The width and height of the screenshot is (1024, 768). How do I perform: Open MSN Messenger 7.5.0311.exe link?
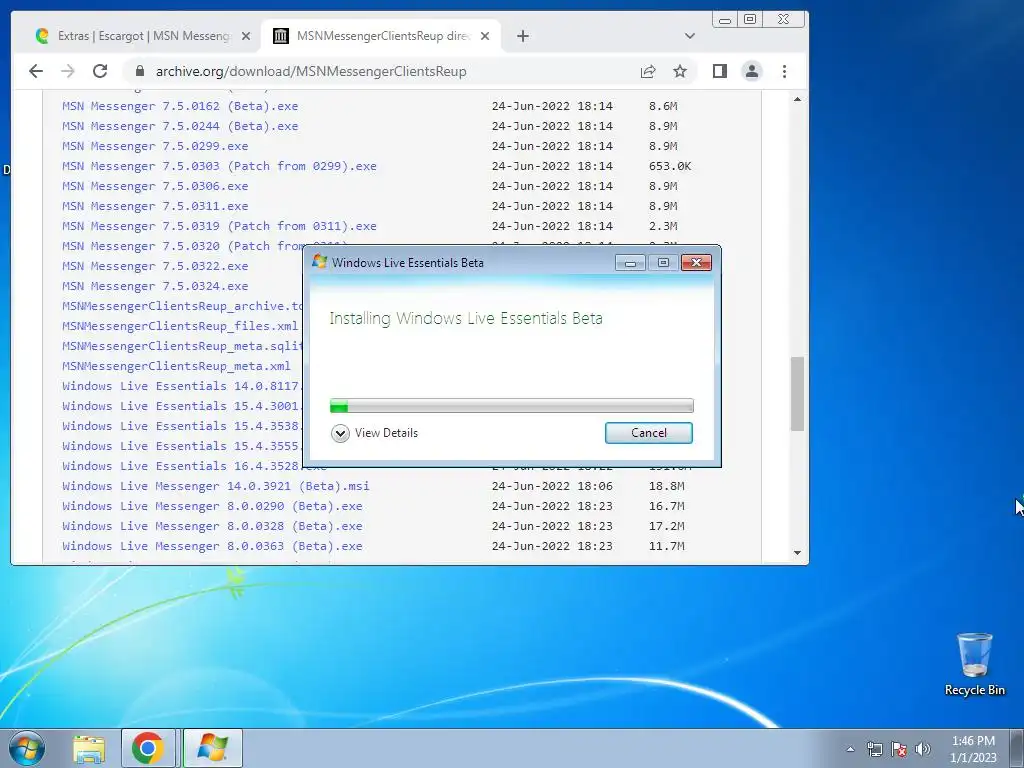(155, 206)
